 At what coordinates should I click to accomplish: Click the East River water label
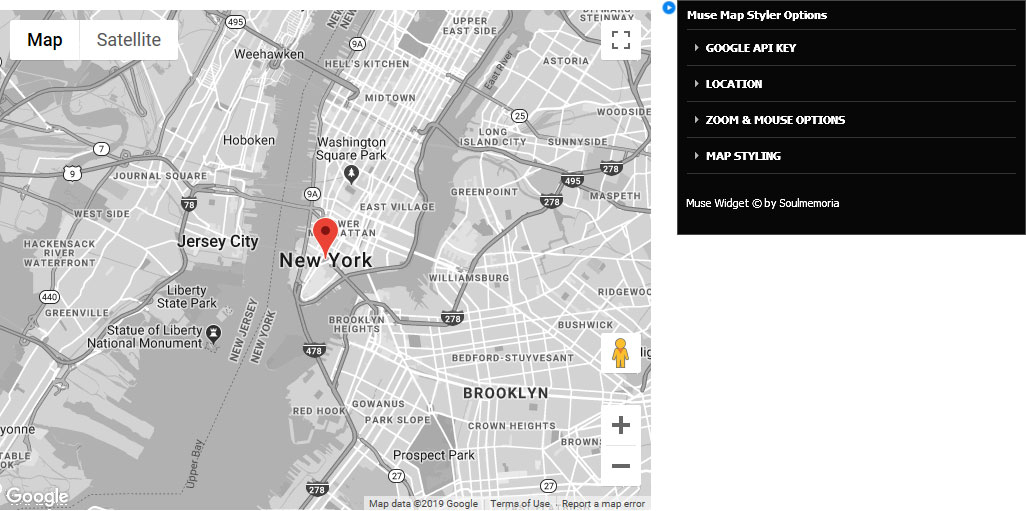point(498,69)
